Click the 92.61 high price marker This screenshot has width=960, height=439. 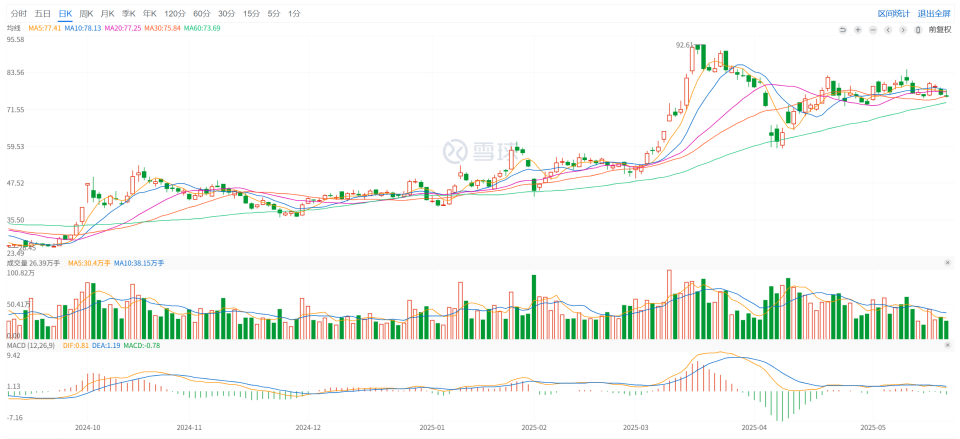point(684,45)
